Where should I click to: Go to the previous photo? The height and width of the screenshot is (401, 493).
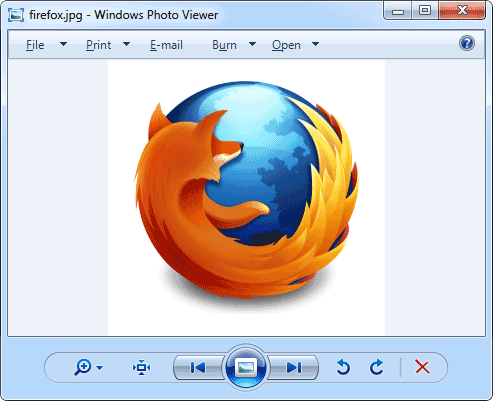coord(199,367)
